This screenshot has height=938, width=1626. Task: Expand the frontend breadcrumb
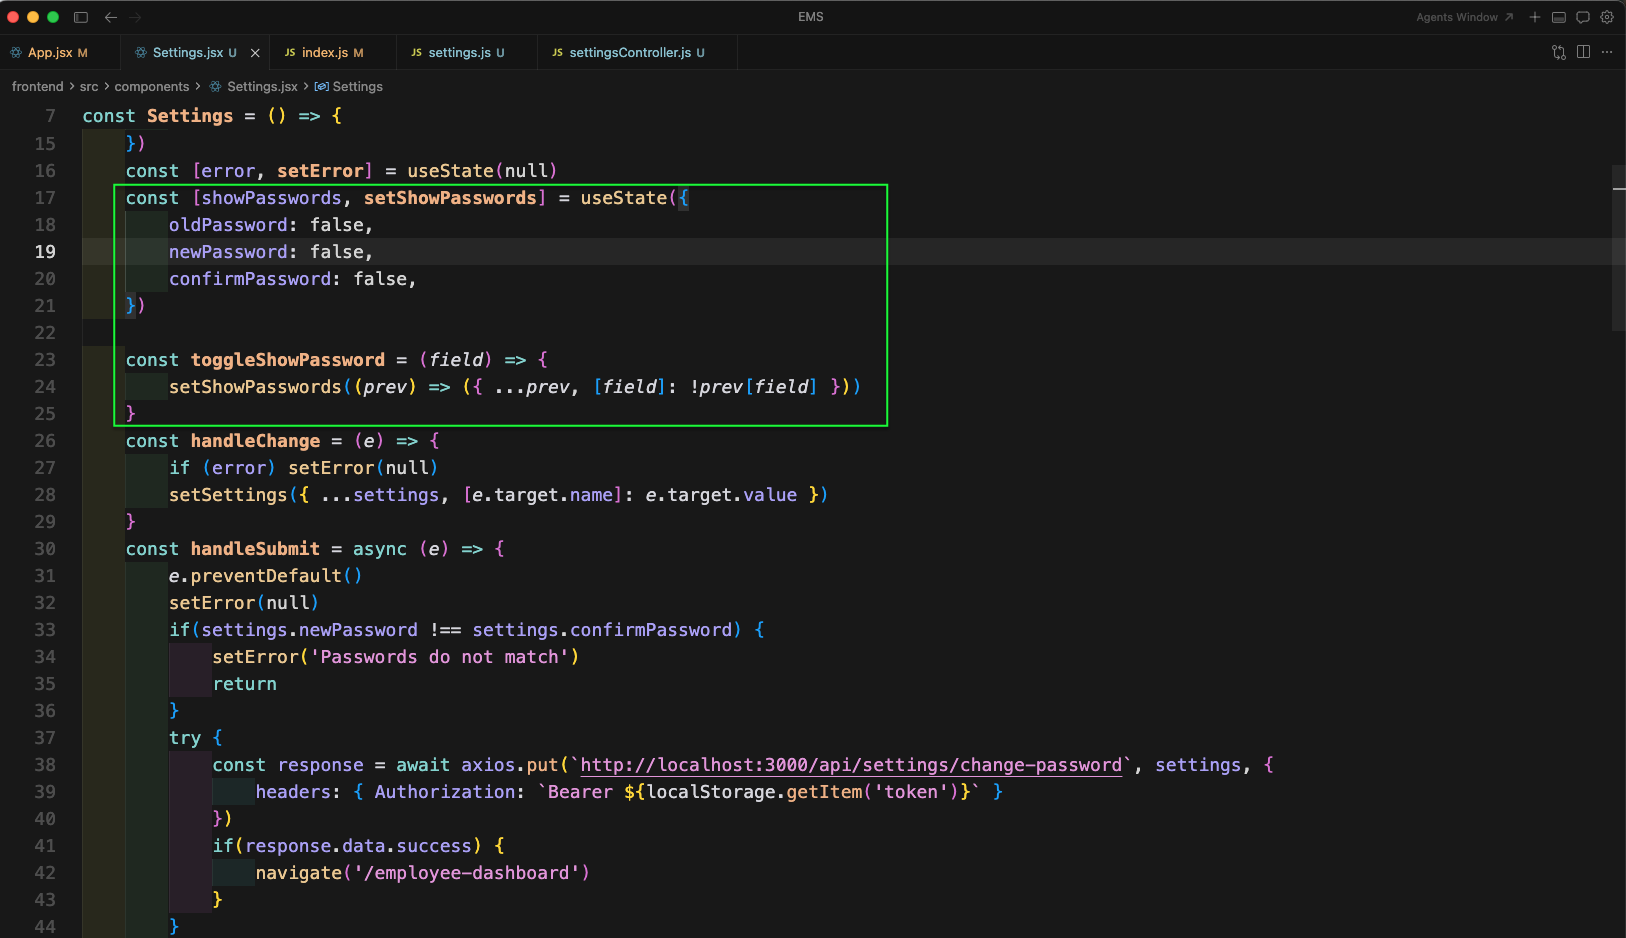click(37, 87)
